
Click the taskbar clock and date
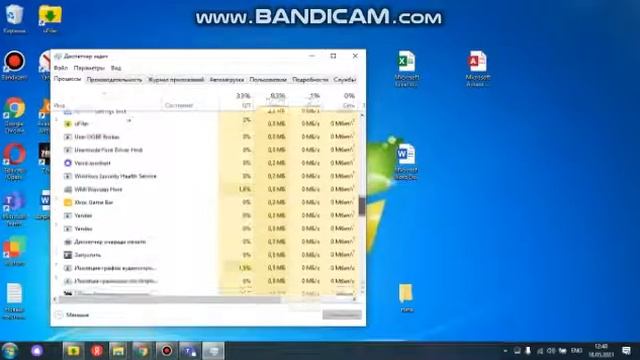pyautogui.click(x=601, y=351)
